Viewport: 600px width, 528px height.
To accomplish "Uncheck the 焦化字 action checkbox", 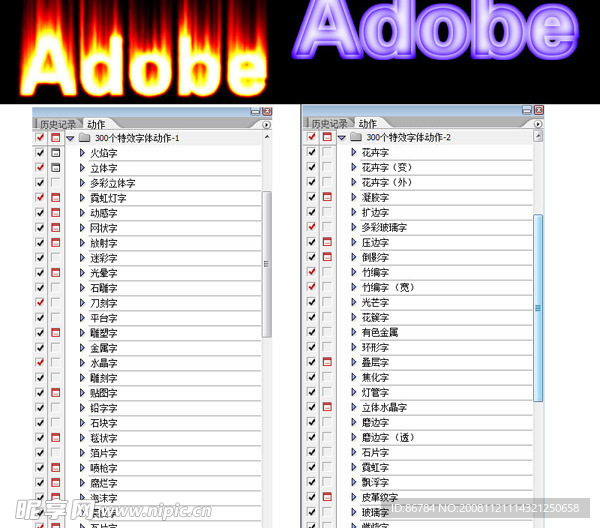I will (311, 377).
